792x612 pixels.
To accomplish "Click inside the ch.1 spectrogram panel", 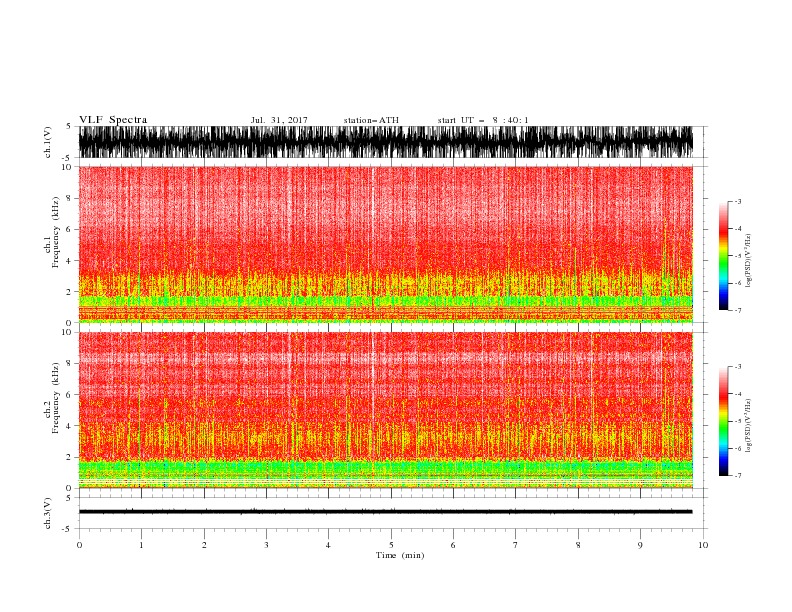I will coord(386,244).
